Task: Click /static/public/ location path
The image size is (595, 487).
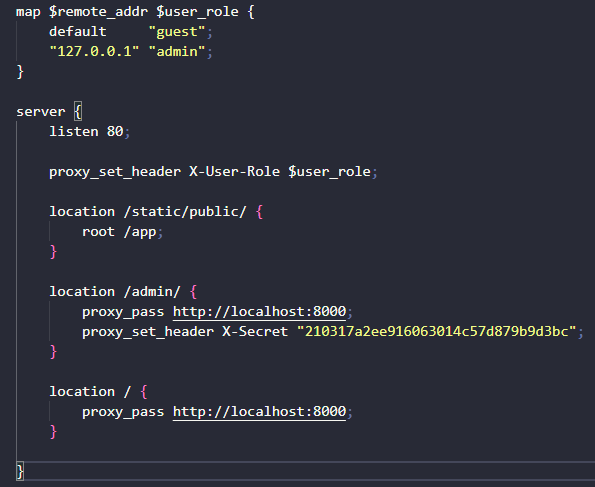Action: pyautogui.click(x=185, y=211)
